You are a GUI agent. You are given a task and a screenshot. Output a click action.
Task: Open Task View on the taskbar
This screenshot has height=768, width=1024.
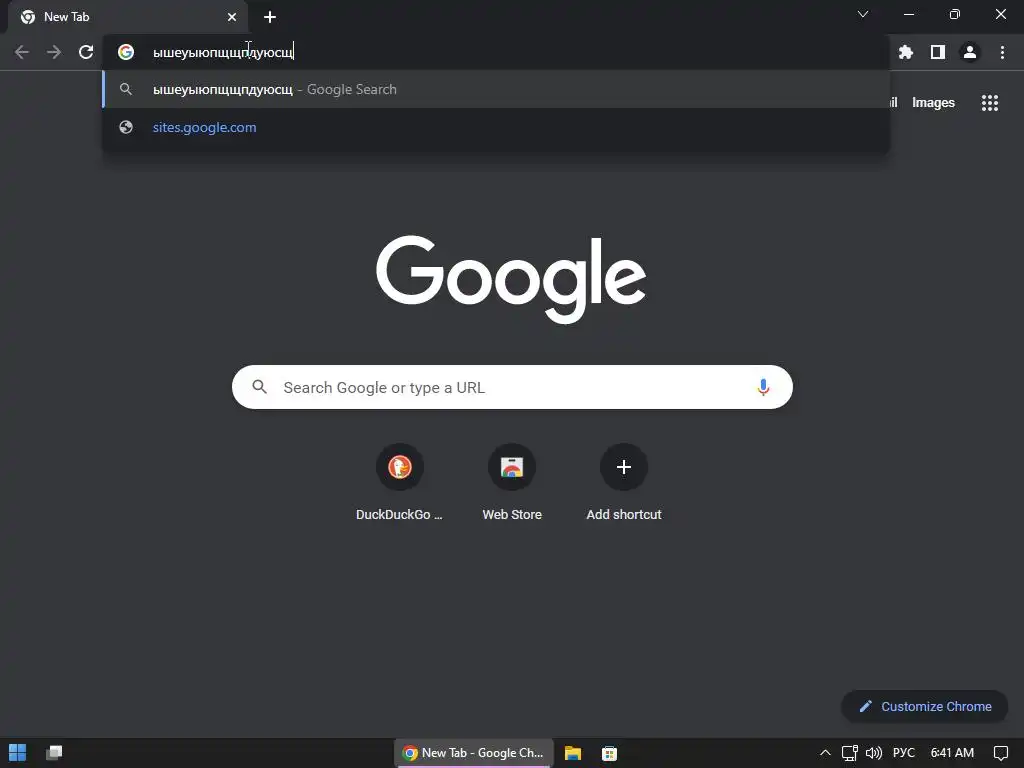[54, 752]
